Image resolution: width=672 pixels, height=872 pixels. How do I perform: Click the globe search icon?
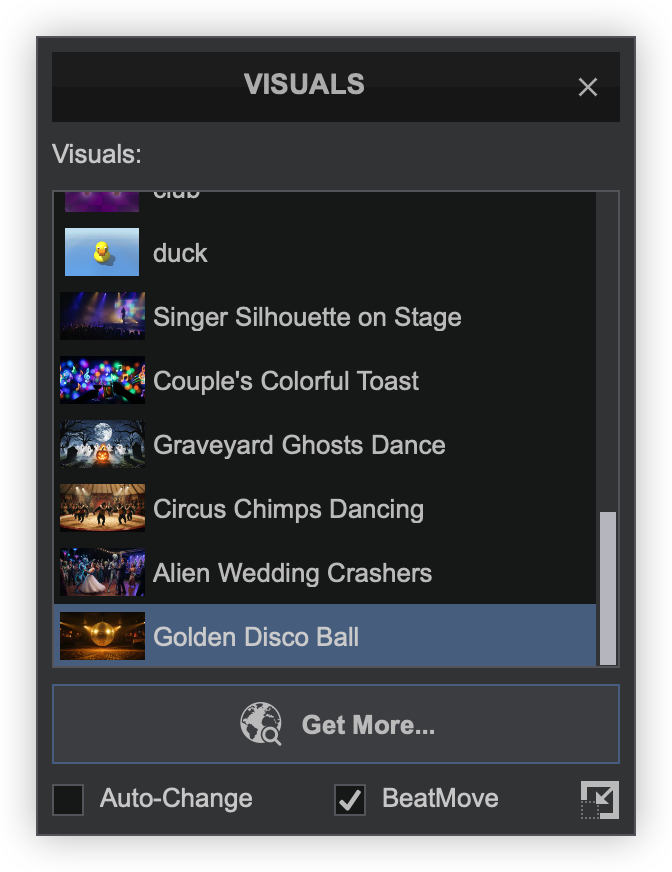point(260,724)
